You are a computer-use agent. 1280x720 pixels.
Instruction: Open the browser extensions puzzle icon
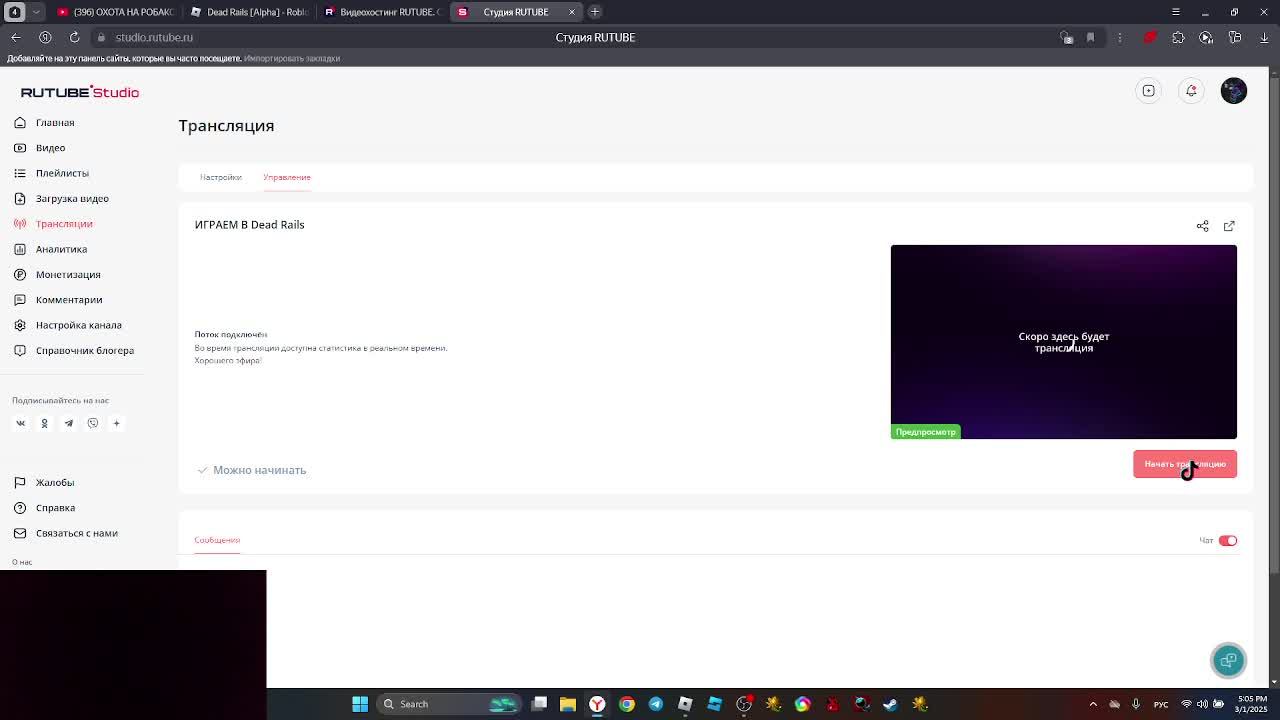click(x=1178, y=37)
